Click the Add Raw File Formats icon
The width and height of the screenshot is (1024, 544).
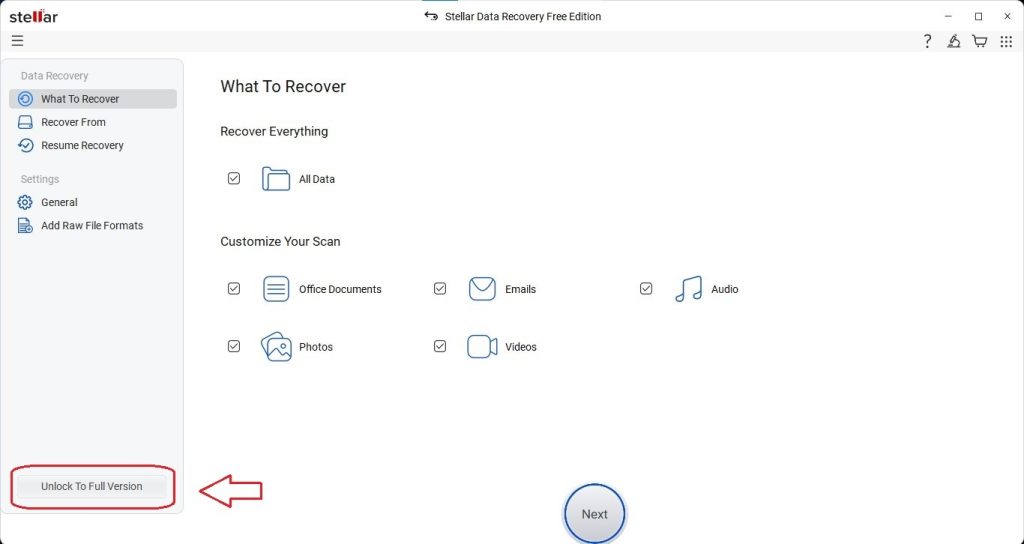[x=25, y=225]
